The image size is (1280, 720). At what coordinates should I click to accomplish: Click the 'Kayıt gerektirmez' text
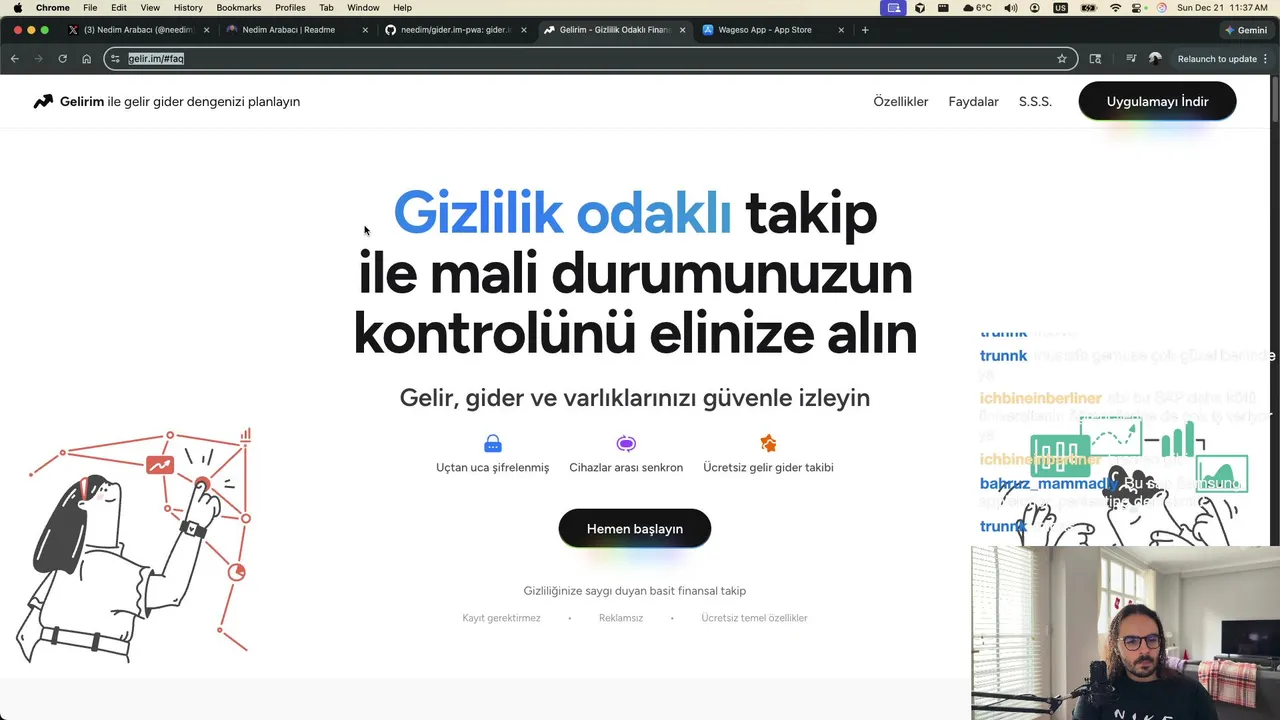pos(501,618)
